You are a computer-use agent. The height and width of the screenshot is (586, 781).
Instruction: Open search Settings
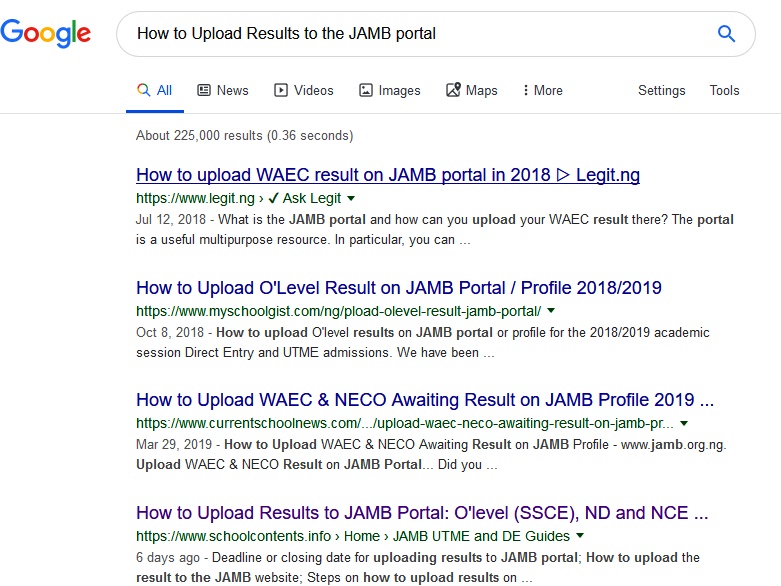[x=661, y=91]
